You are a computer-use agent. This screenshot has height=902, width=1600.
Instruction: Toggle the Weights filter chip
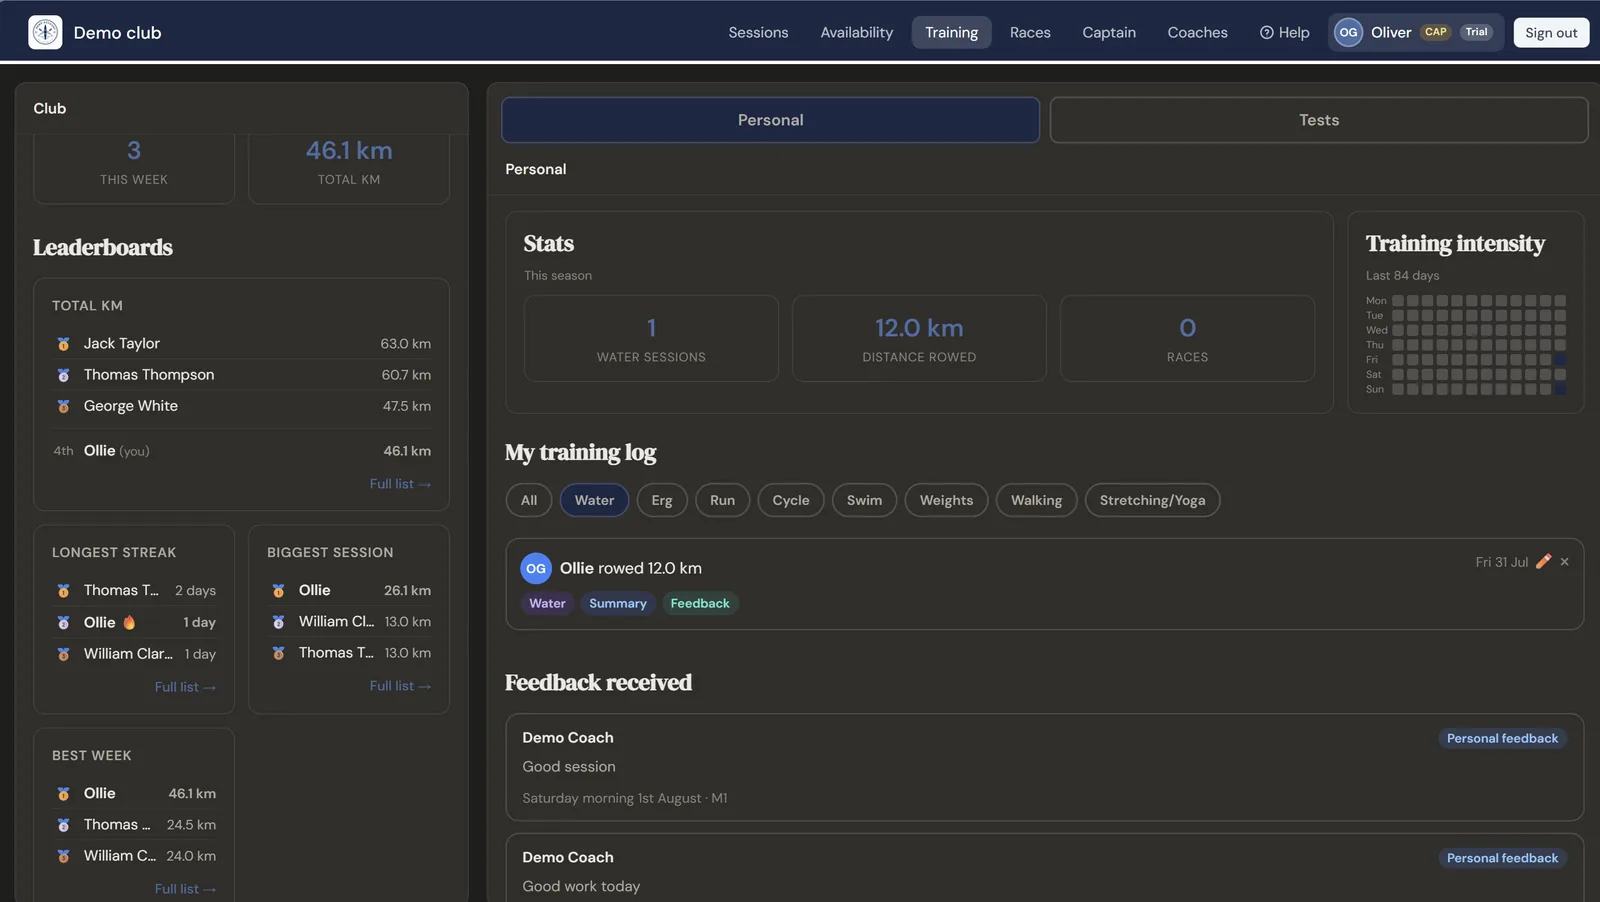coord(946,500)
